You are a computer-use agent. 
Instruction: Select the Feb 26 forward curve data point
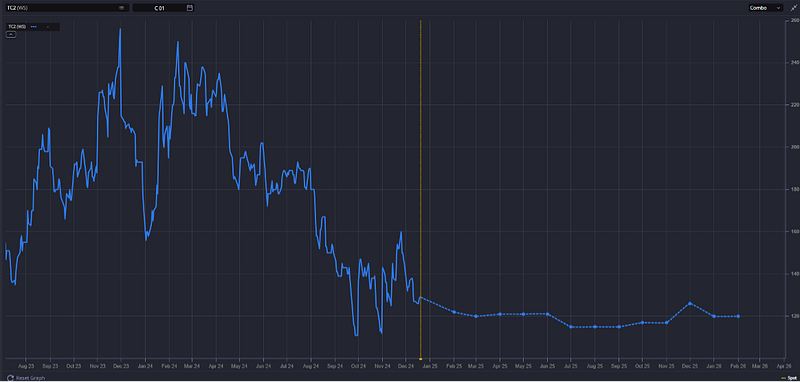(738, 316)
